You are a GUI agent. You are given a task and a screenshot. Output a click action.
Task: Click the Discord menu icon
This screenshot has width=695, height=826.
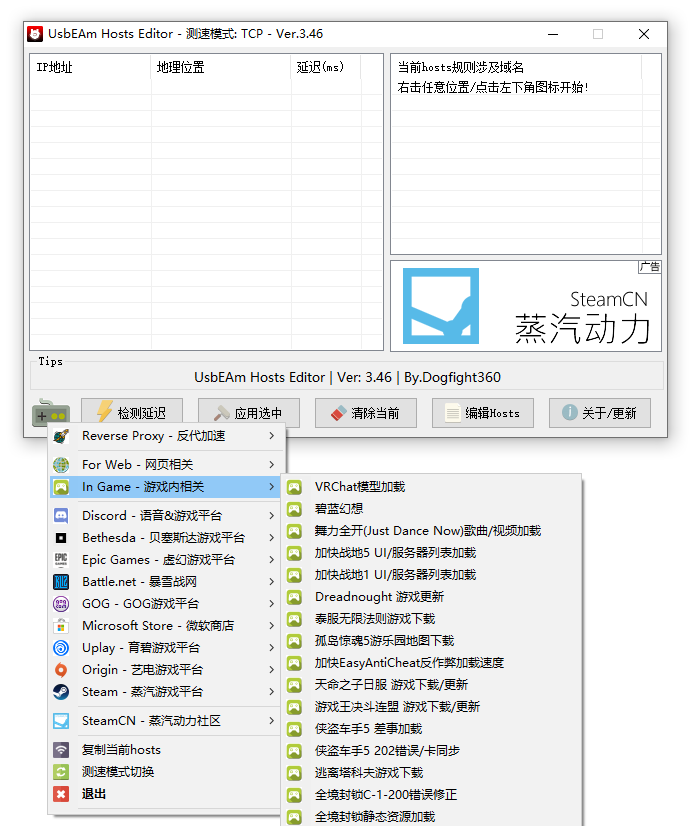pyautogui.click(x=61, y=515)
